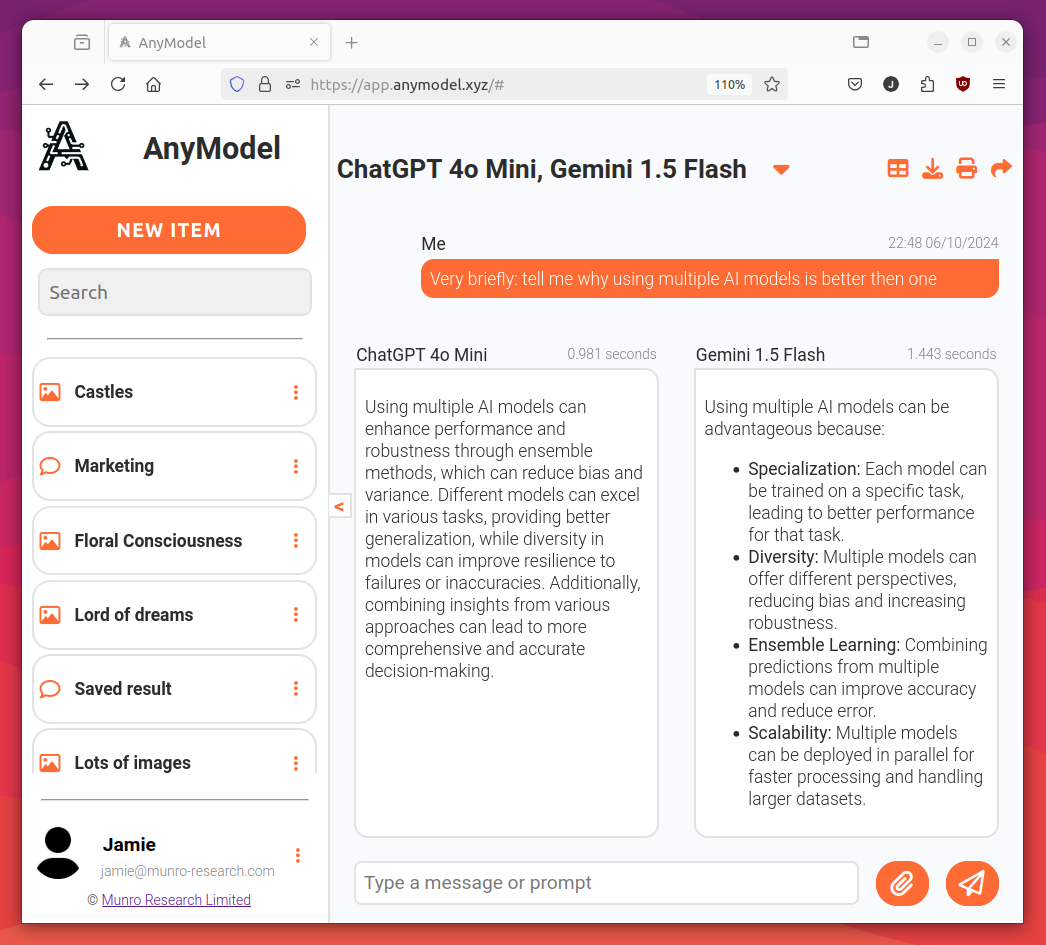
Task: Bookmark this page with star icon
Action: [x=772, y=84]
